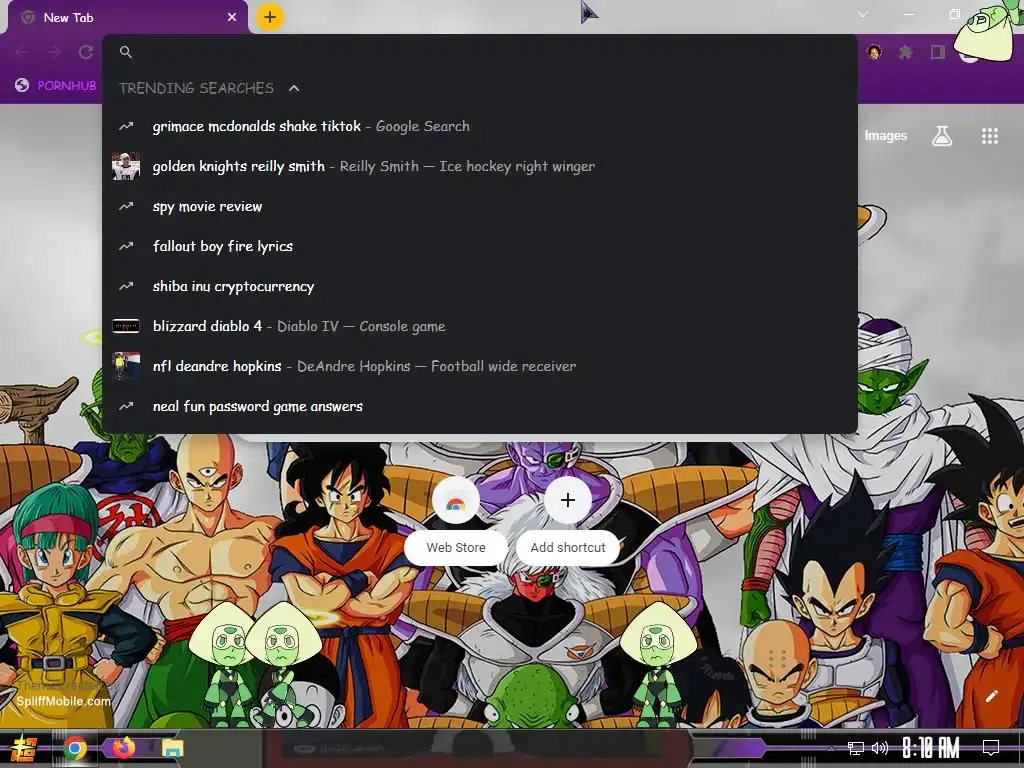The width and height of the screenshot is (1024, 768).
Task: Show hidden system tray icons chevron
Action: (x=831, y=748)
